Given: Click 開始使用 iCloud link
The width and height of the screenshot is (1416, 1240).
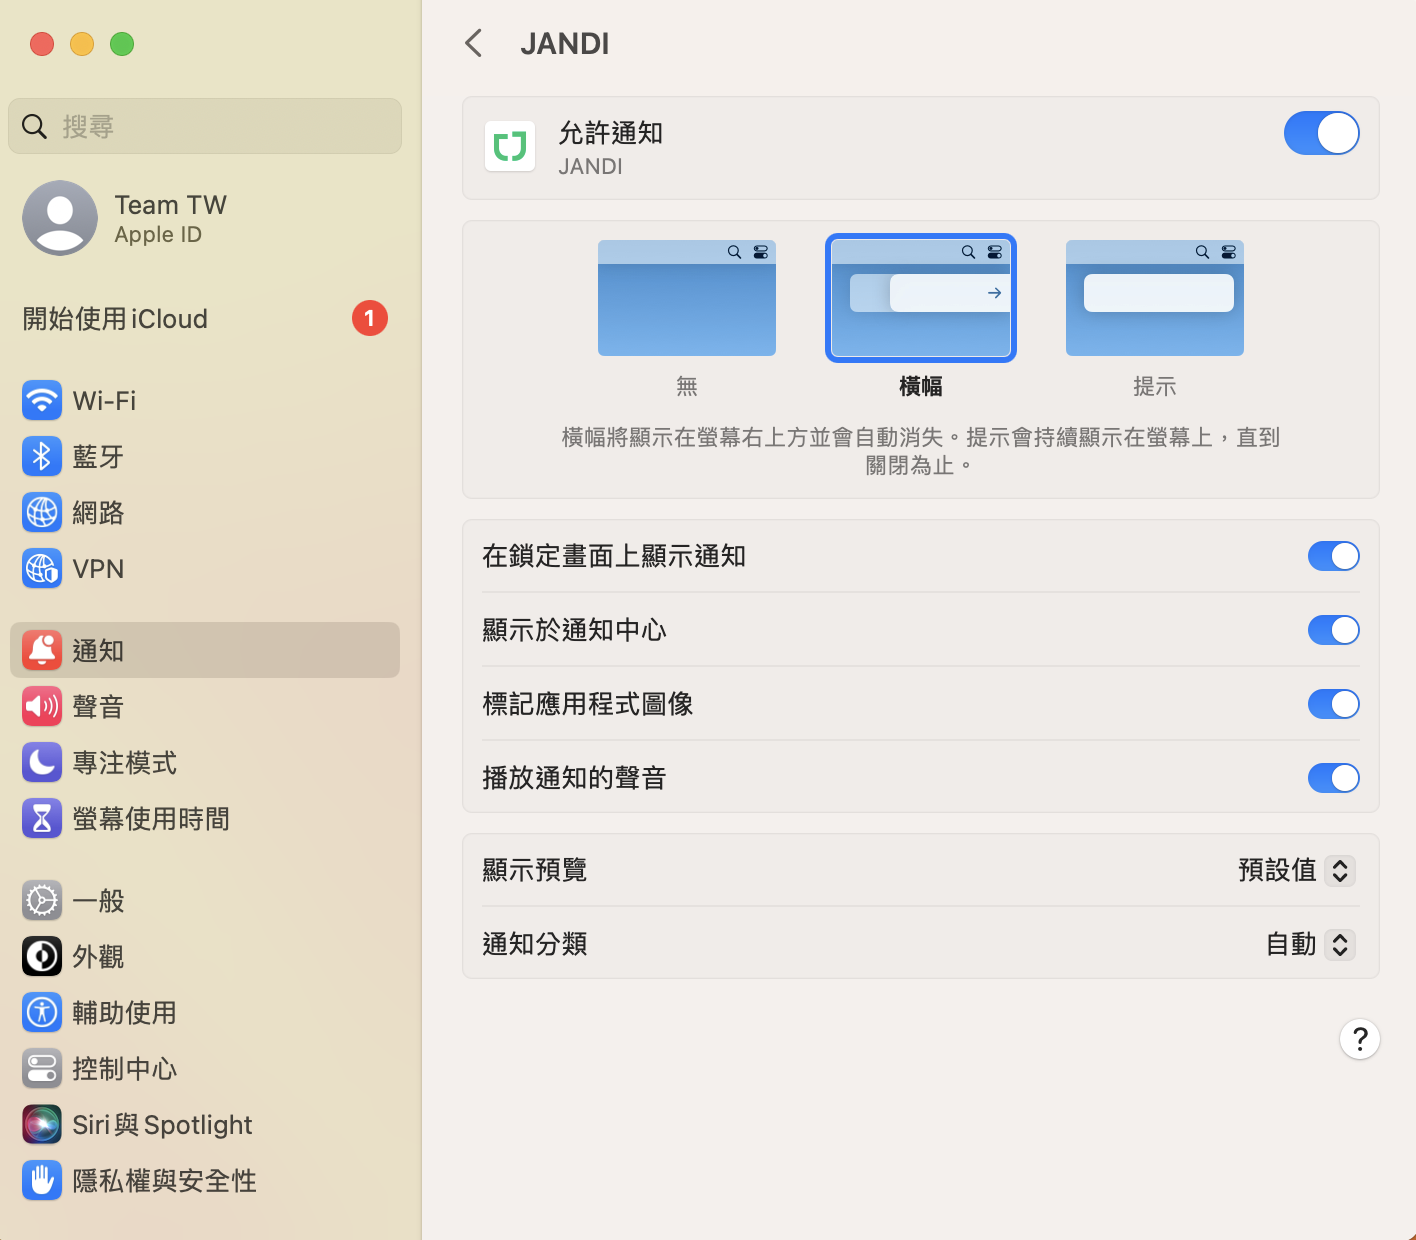Looking at the screenshot, I should (x=115, y=319).
